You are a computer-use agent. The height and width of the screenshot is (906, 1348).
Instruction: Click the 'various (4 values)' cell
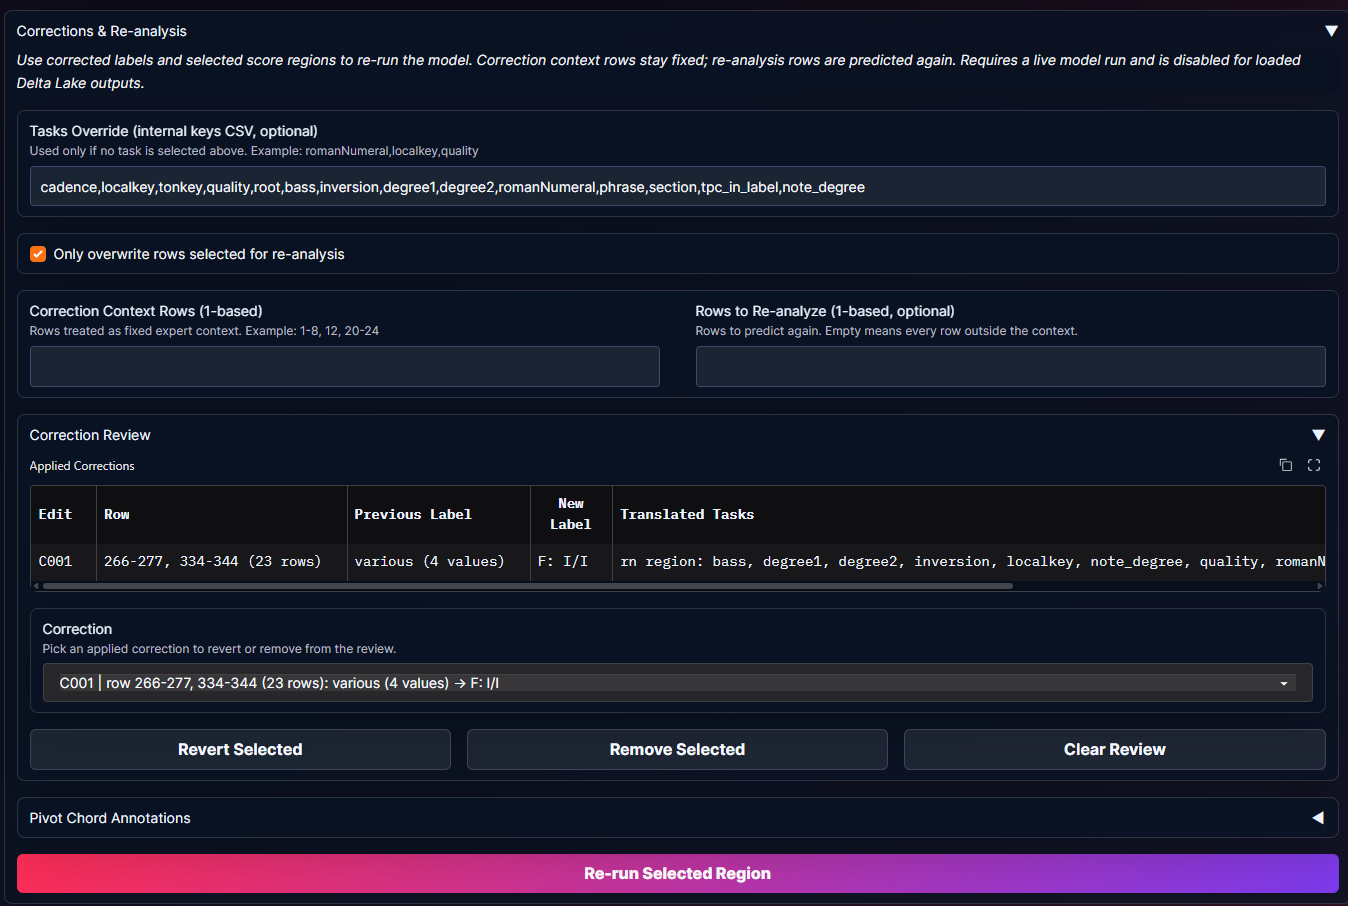(x=438, y=562)
